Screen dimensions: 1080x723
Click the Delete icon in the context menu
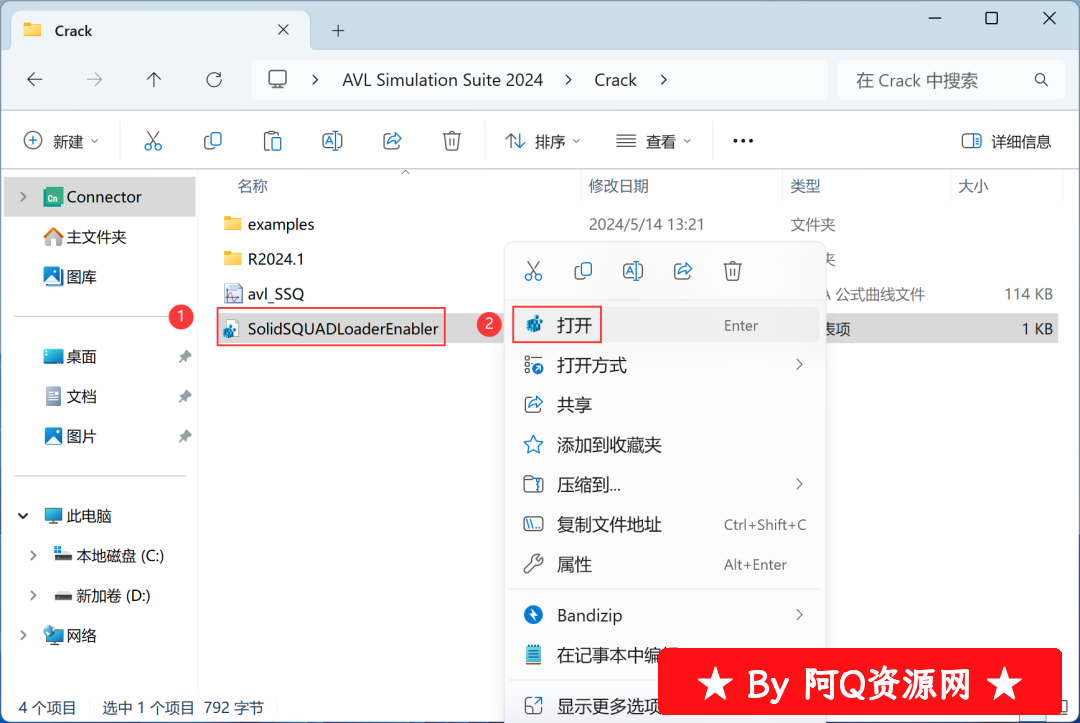[x=732, y=271]
